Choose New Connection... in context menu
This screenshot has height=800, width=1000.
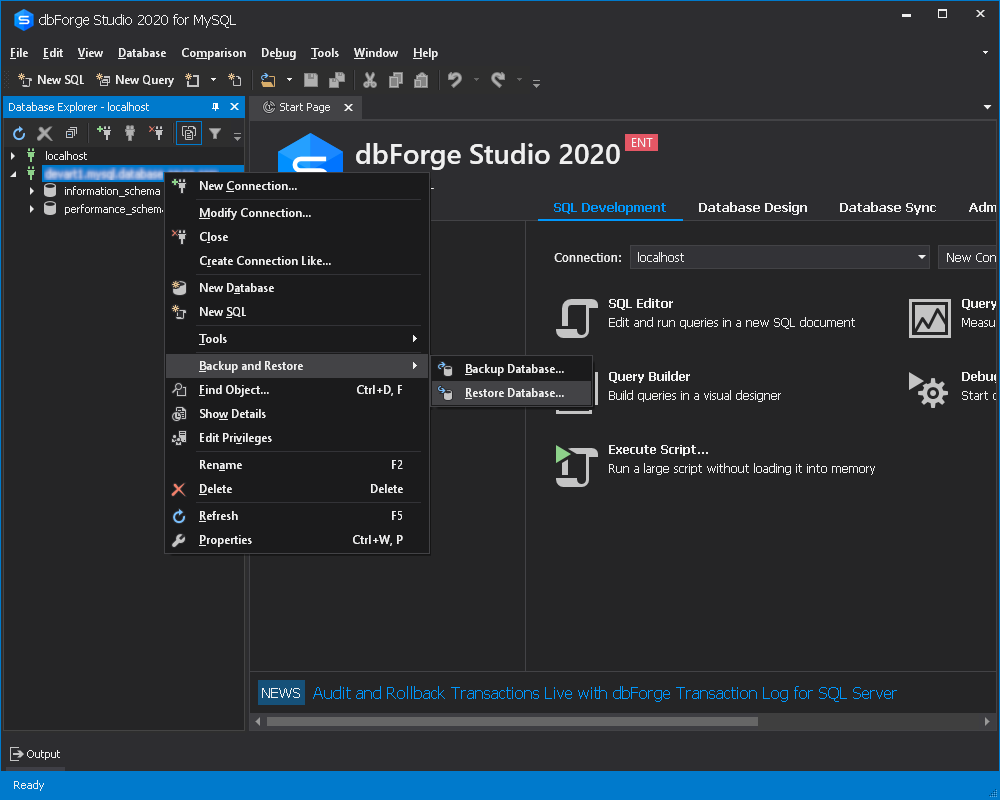(297, 186)
